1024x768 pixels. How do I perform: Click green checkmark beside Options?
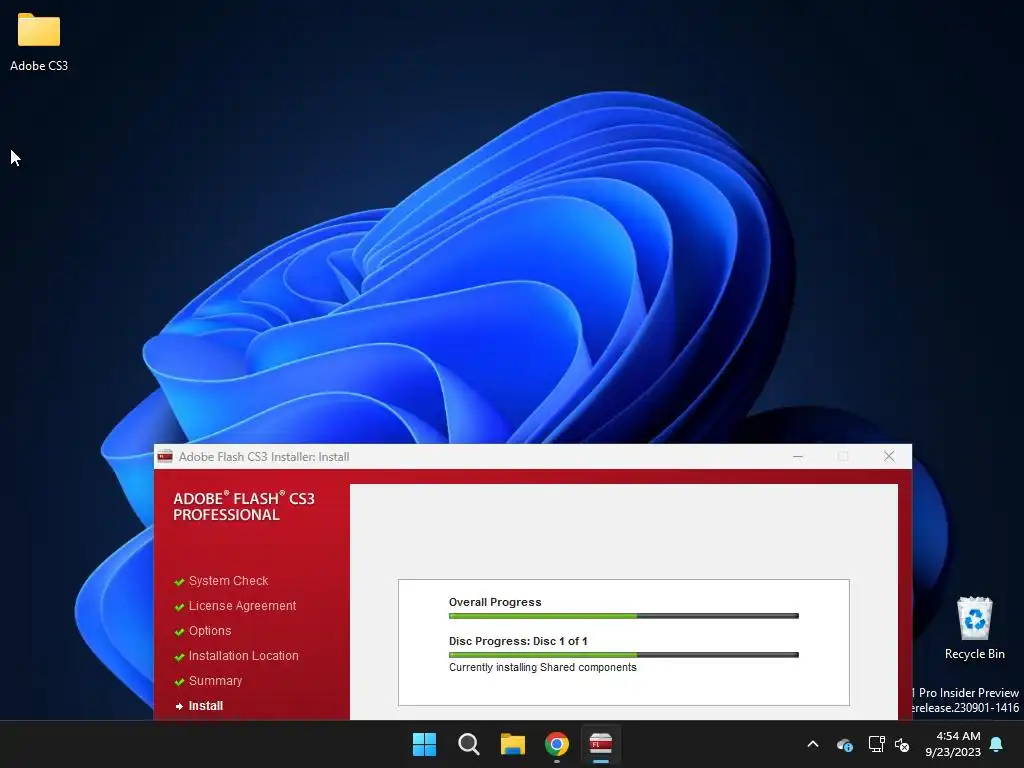[179, 632]
